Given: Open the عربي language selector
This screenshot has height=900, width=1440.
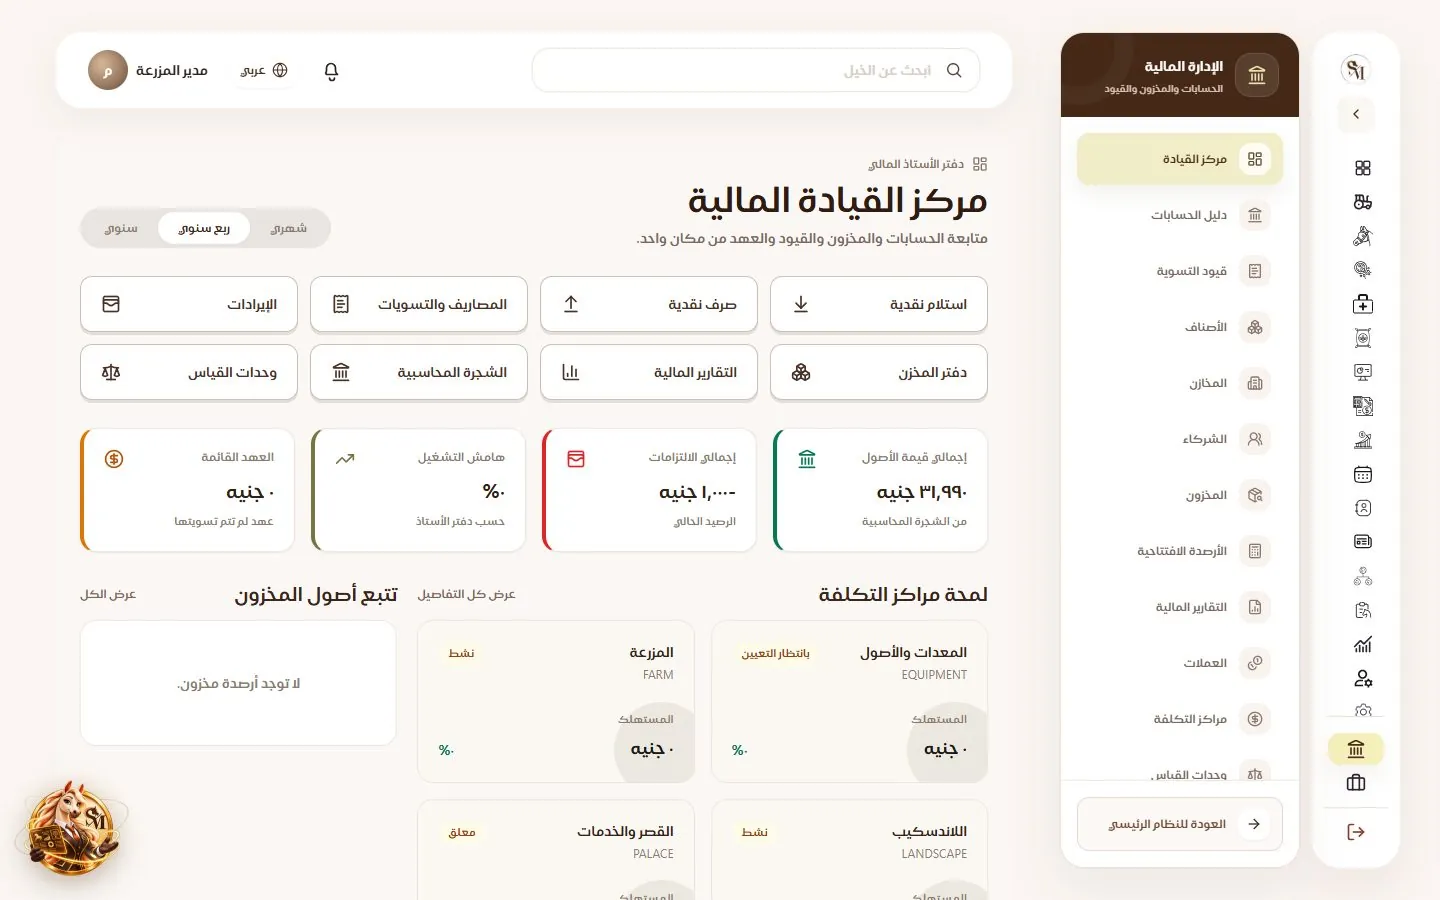Looking at the screenshot, I should pos(265,70).
